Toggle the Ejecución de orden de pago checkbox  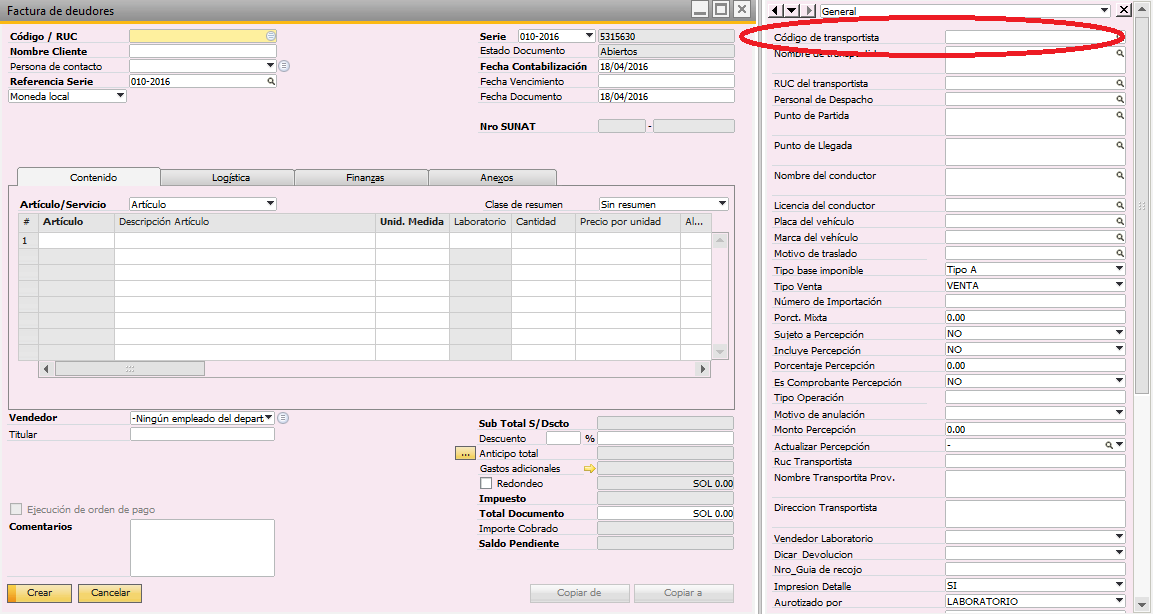[x=16, y=510]
